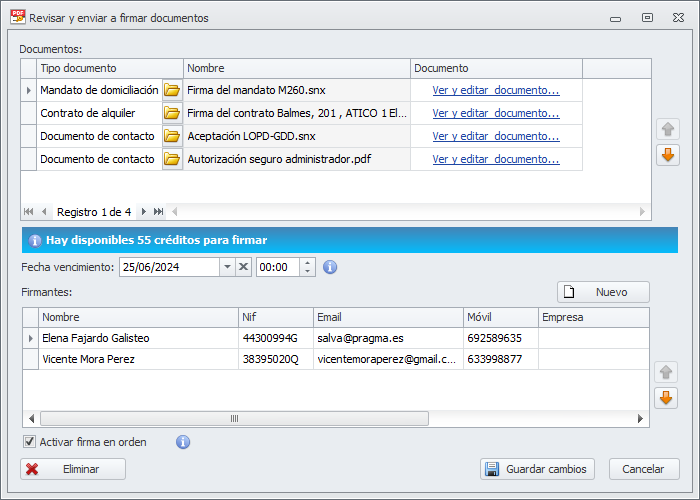This screenshot has height=500, width=700.
Task: Select Firma del contrato Balmes cell
Action: pos(297,113)
